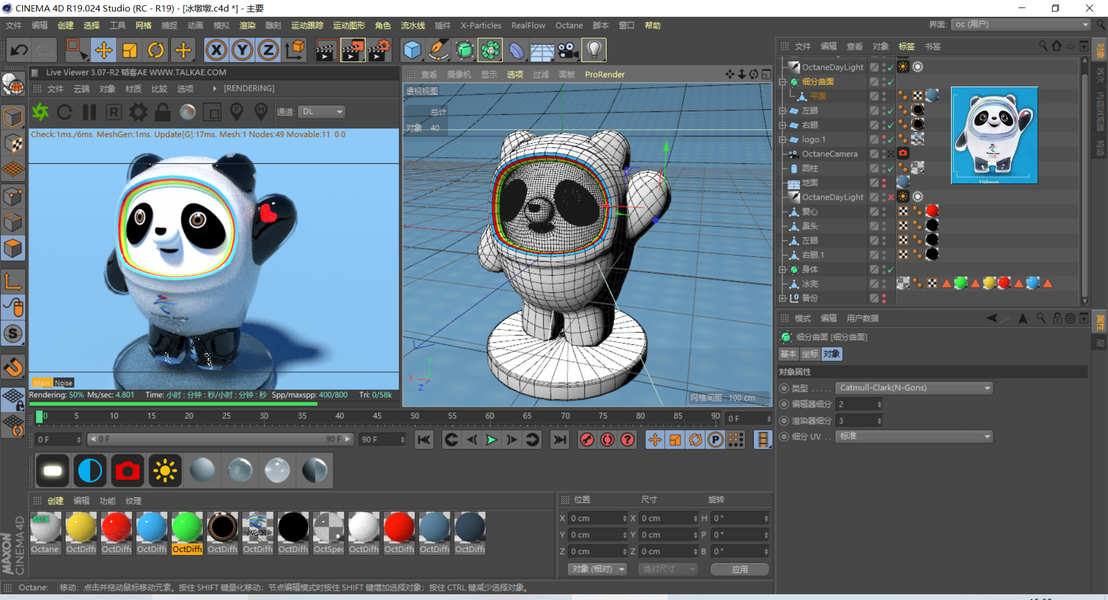
Task: Click the Subdivision Surface generator icon
Action: pos(464,50)
